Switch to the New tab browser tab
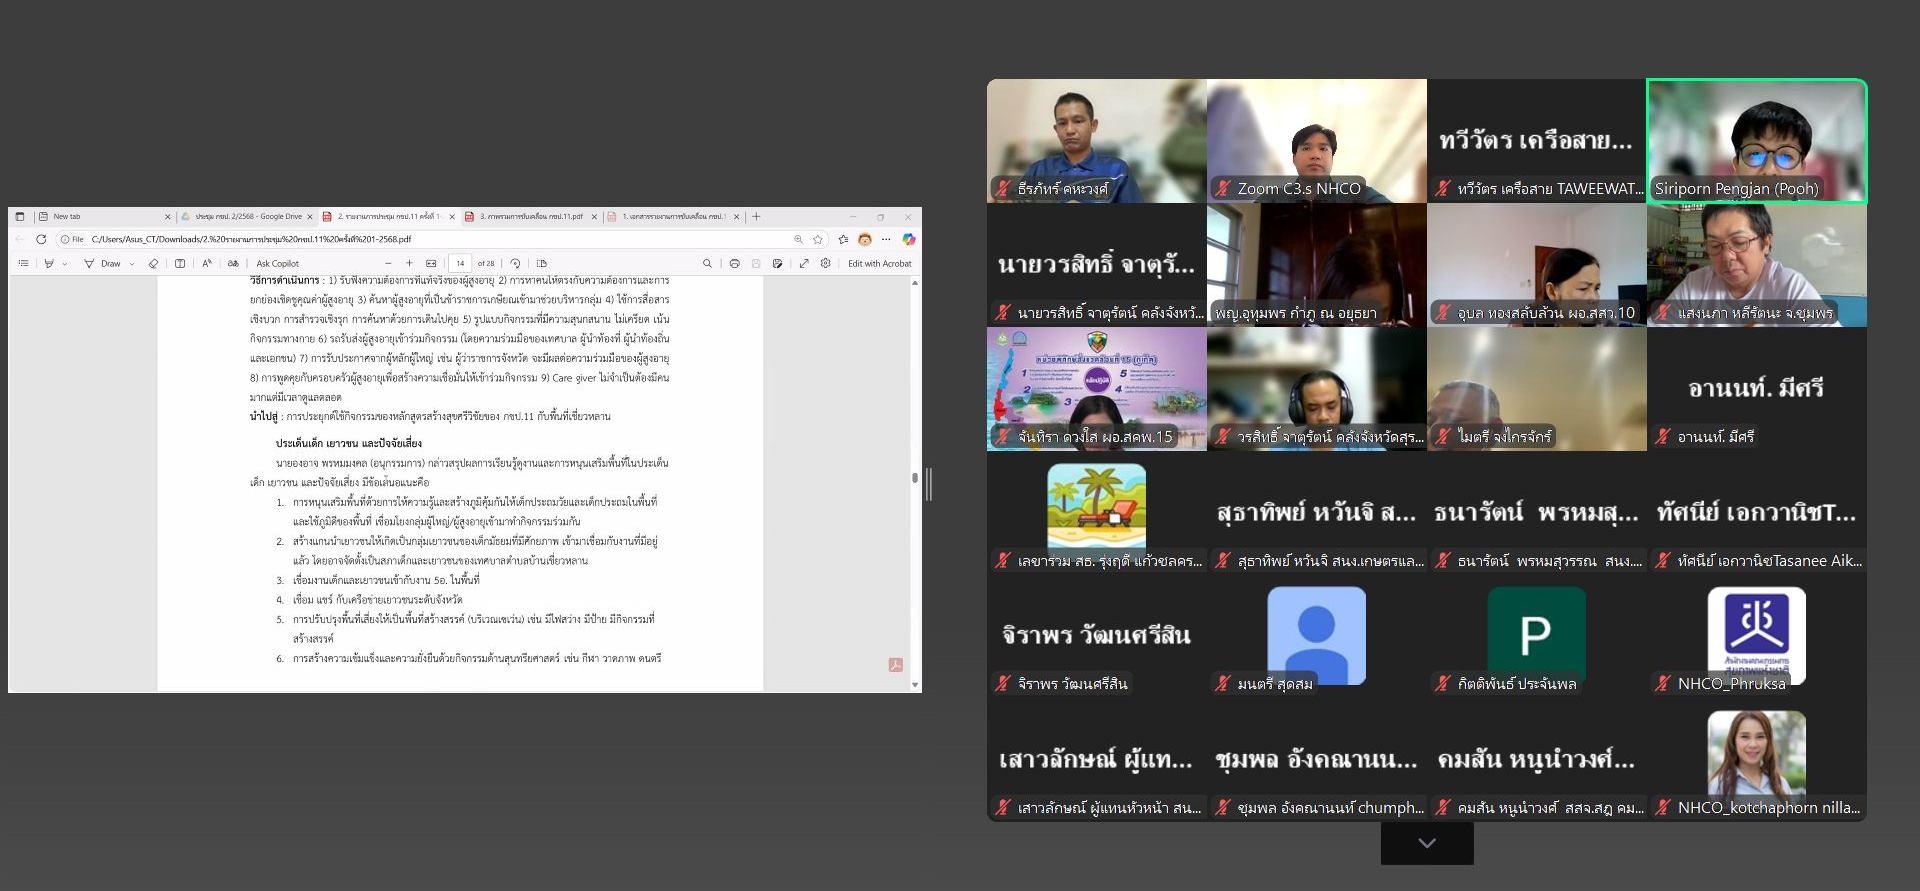The image size is (1920, 891). 100,216
